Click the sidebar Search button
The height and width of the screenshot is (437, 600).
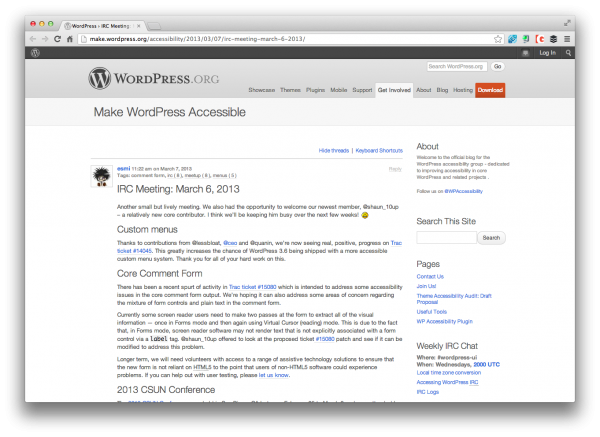(491, 238)
